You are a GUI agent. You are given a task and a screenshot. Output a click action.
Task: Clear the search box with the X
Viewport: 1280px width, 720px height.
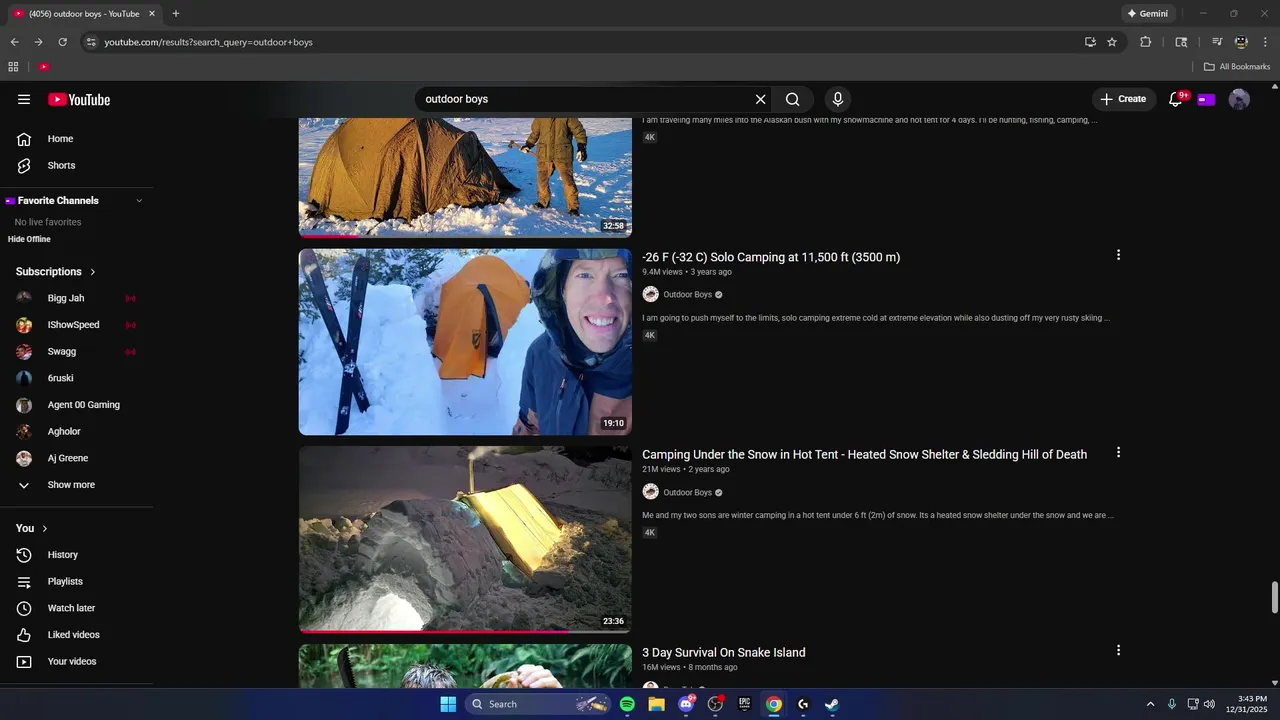click(760, 99)
